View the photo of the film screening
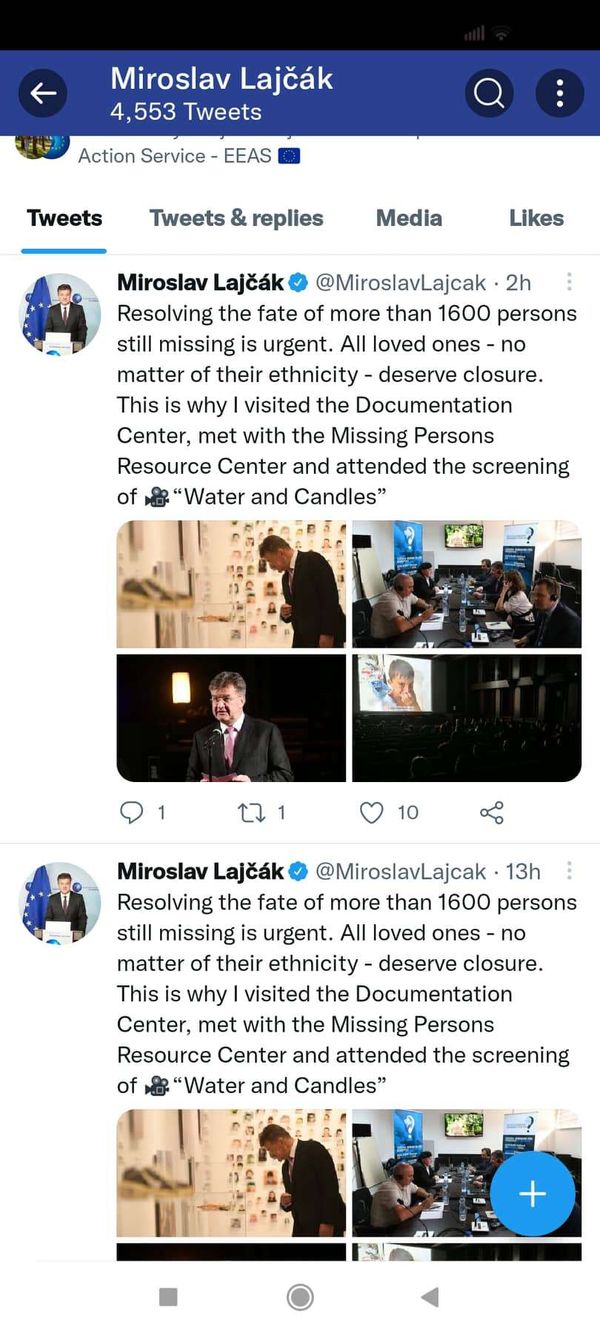The height and width of the screenshot is (1333, 600). pos(467,718)
